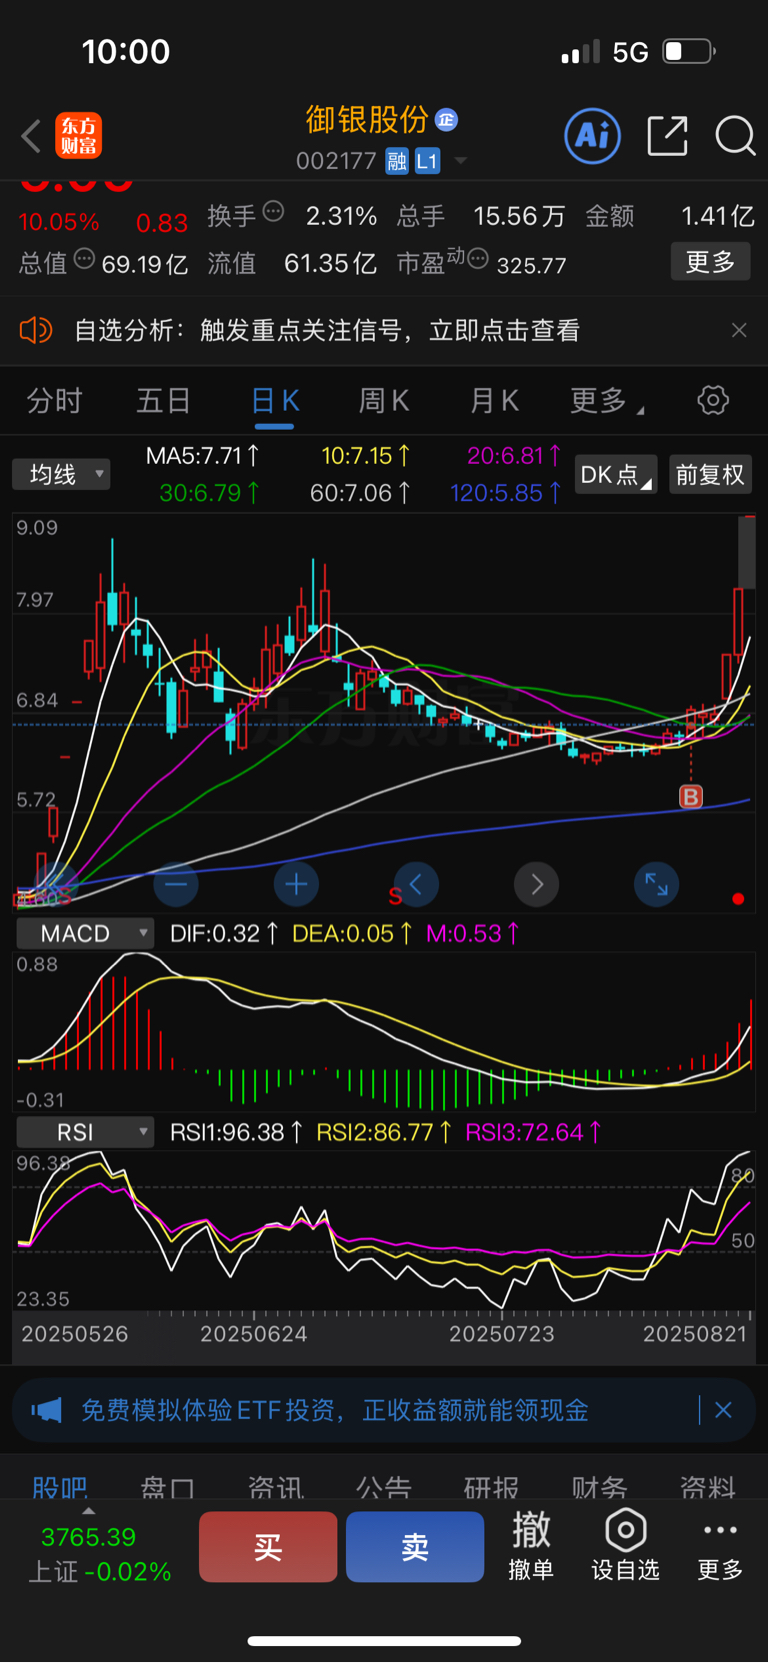This screenshot has width=768, height=1663.
Task: Open the 资料 tab
Action: pyautogui.click(x=708, y=1487)
